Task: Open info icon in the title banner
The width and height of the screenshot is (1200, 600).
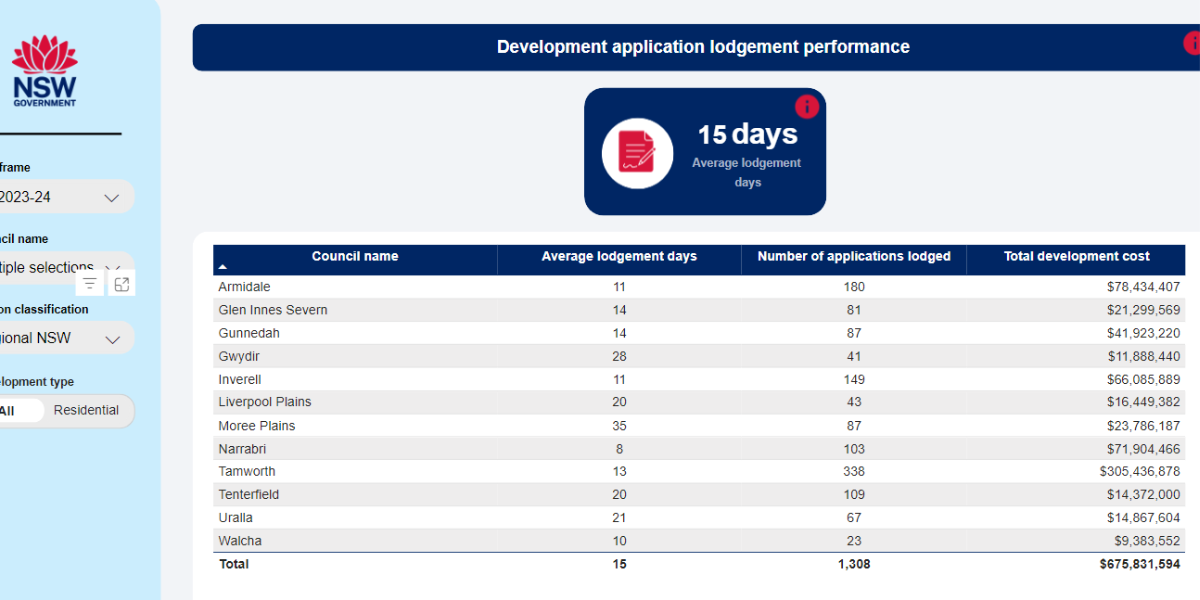Action: click(1192, 43)
